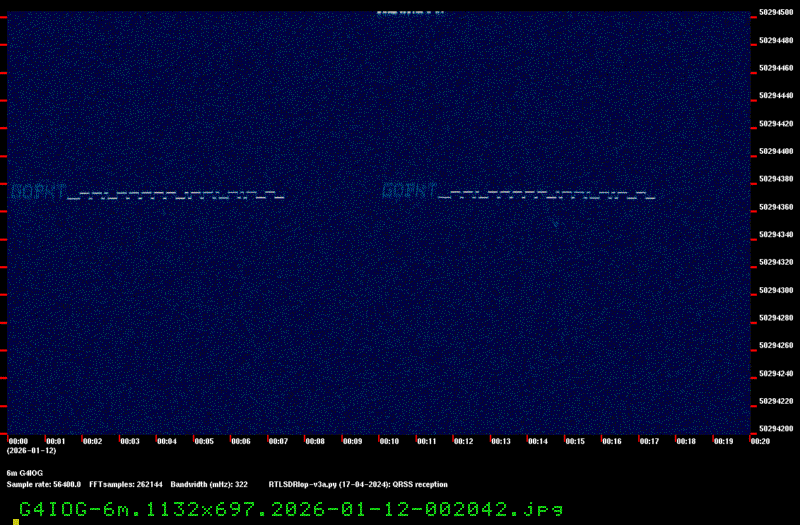This screenshot has height=525, width=800.
Task: Click the 00:00 start time marker
Action: coord(18,441)
